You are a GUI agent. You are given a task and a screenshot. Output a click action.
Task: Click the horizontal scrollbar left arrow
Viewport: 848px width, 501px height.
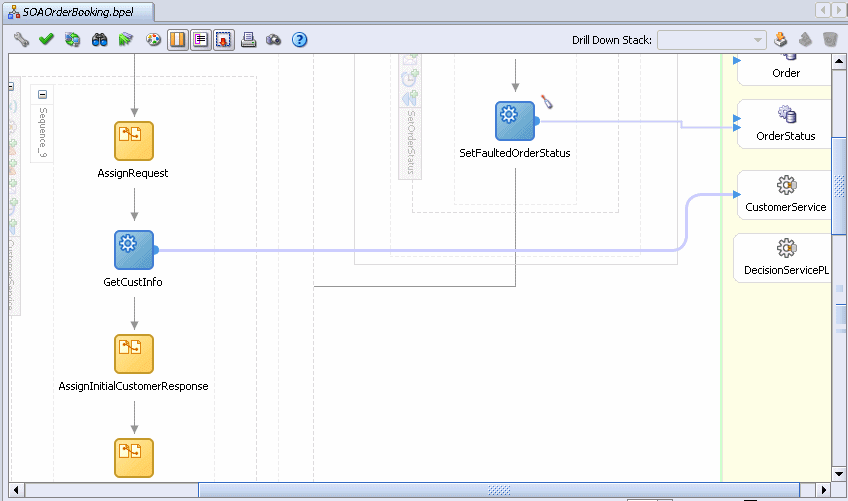16,490
